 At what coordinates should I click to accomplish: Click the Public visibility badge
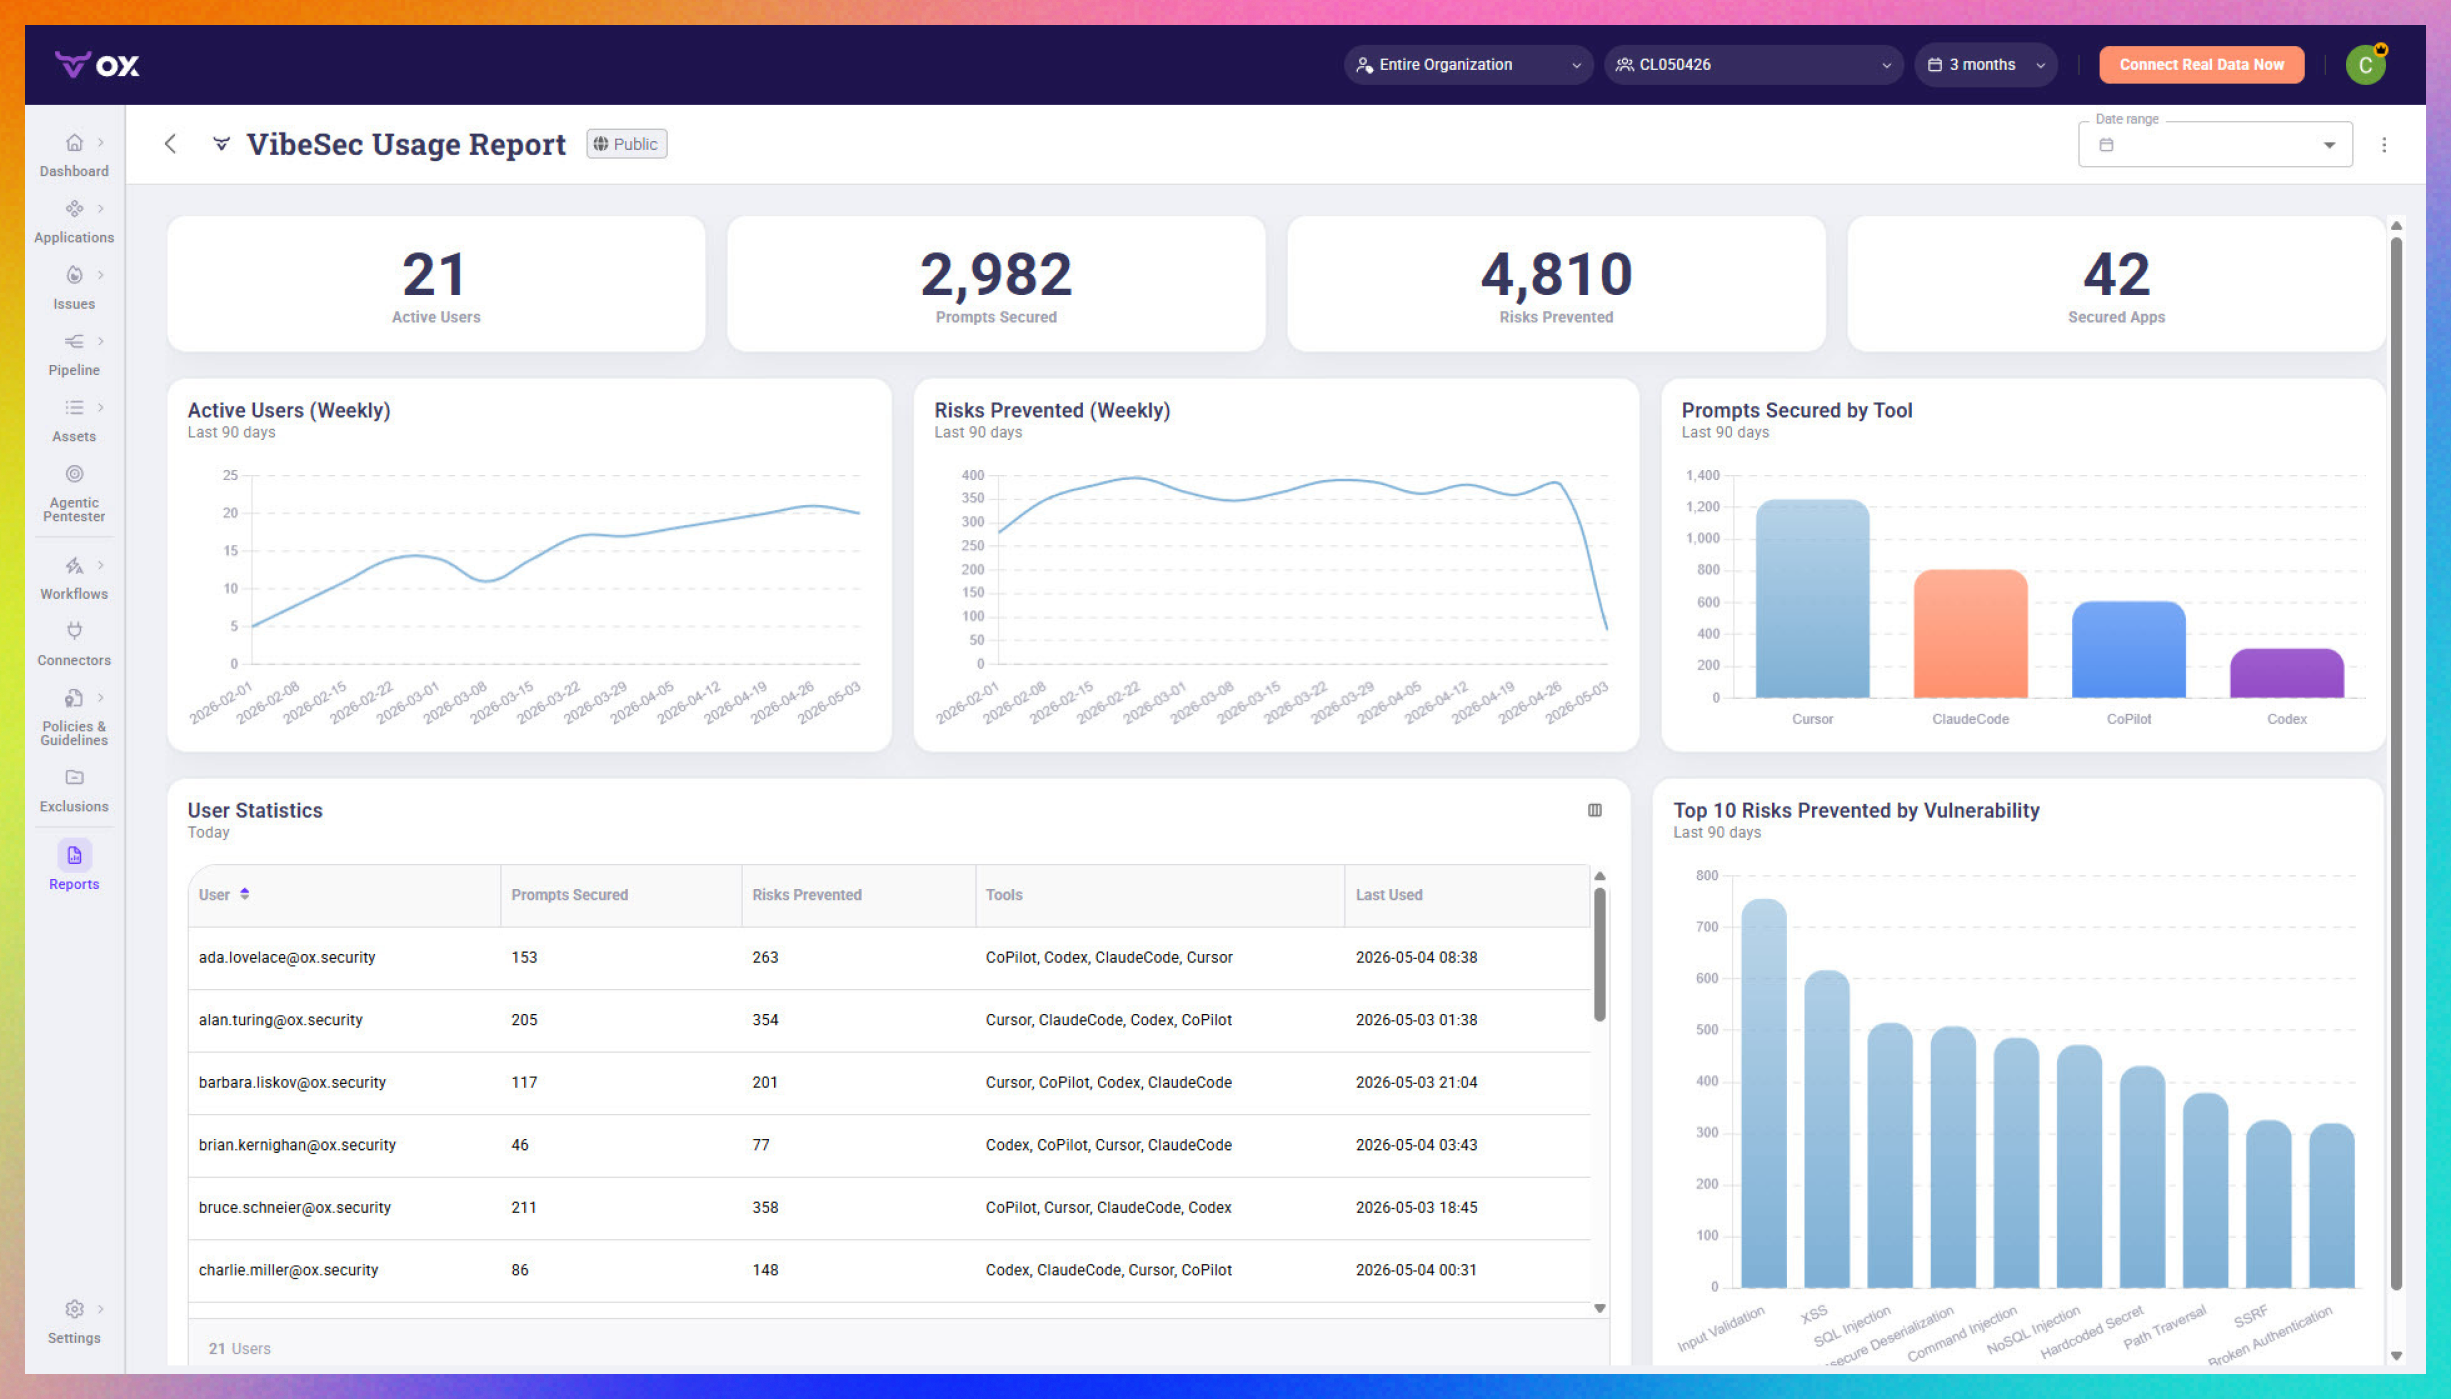(627, 144)
